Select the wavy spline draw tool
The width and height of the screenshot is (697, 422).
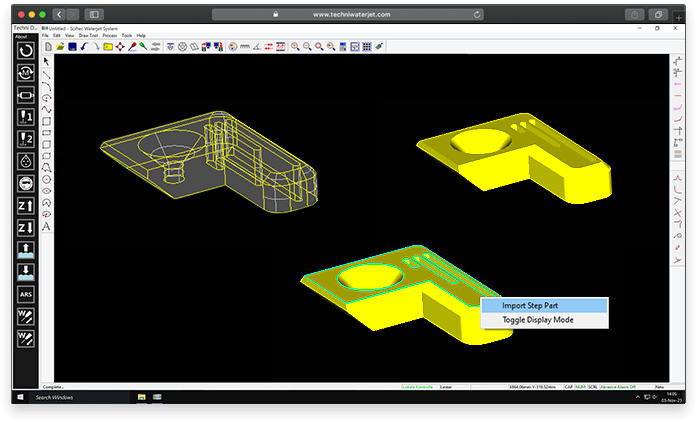[x=46, y=109]
